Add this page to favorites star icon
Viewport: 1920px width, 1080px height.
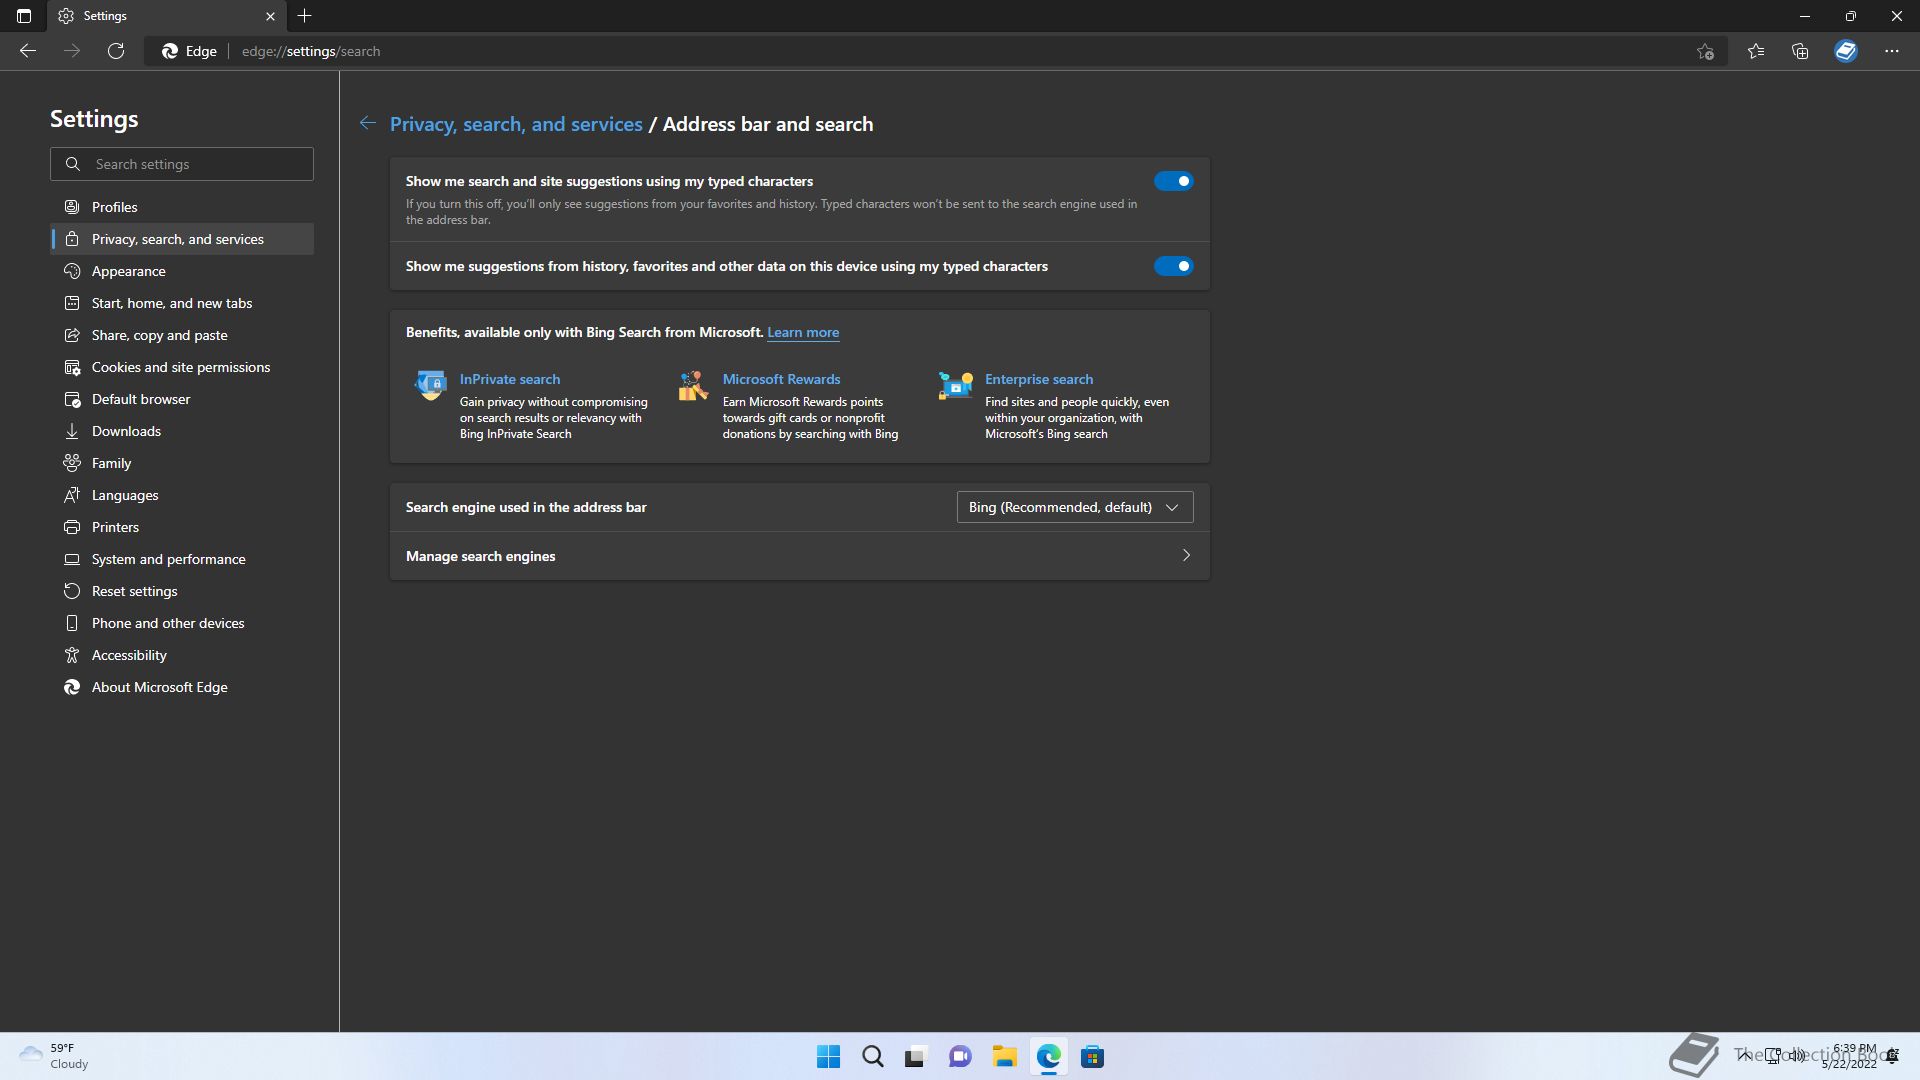coord(1705,51)
